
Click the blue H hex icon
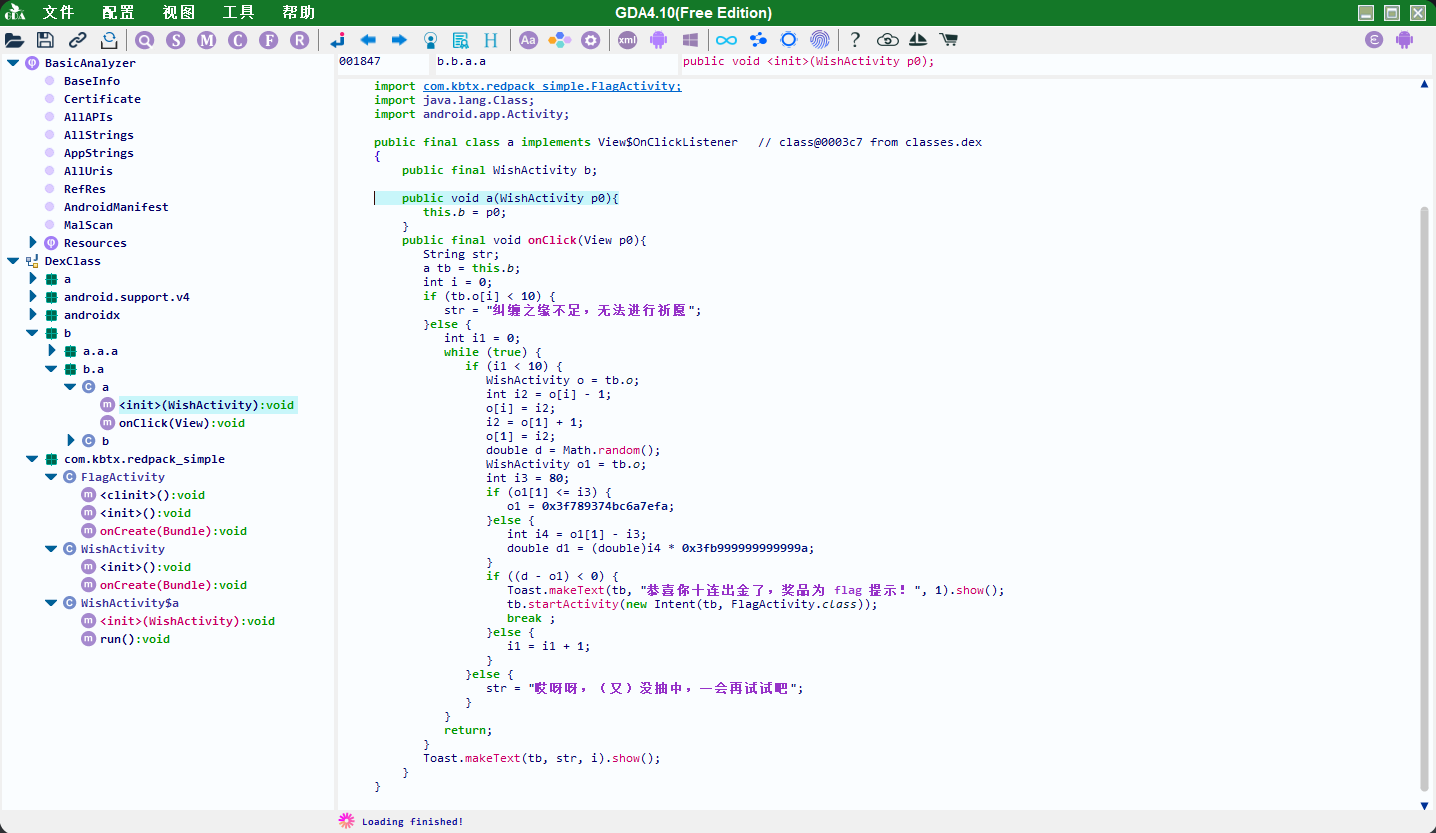click(x=491, y=40)
